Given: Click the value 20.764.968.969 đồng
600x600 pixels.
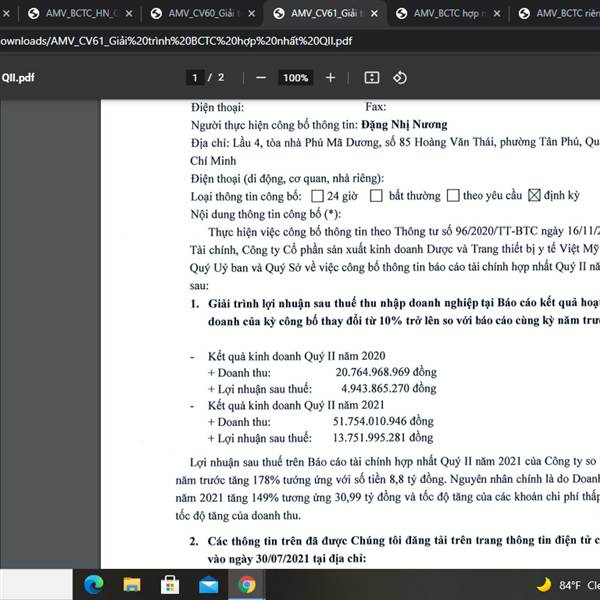Looking at the screenshot, I should pyautogui.click(x=386, y=372).
